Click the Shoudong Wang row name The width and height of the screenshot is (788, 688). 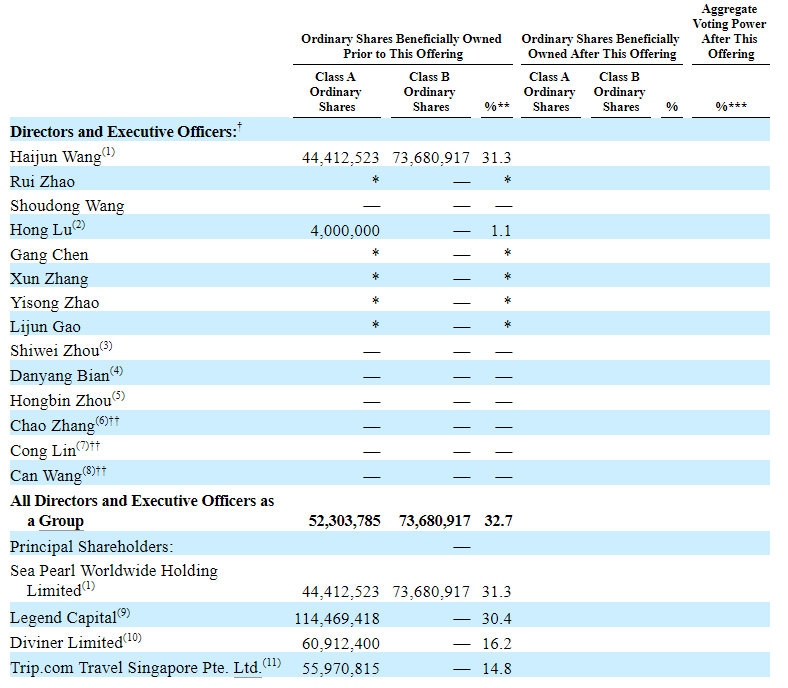(67, 206)
